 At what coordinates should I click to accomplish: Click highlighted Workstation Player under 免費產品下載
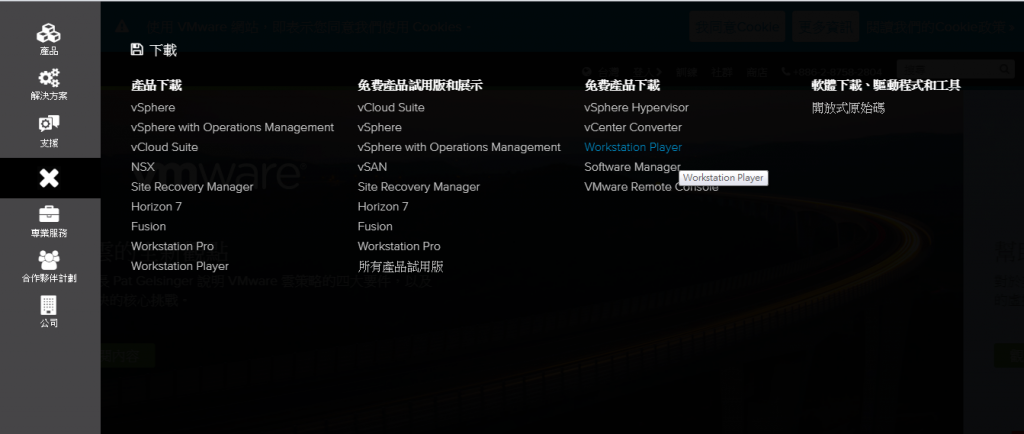tap(633, 147)
